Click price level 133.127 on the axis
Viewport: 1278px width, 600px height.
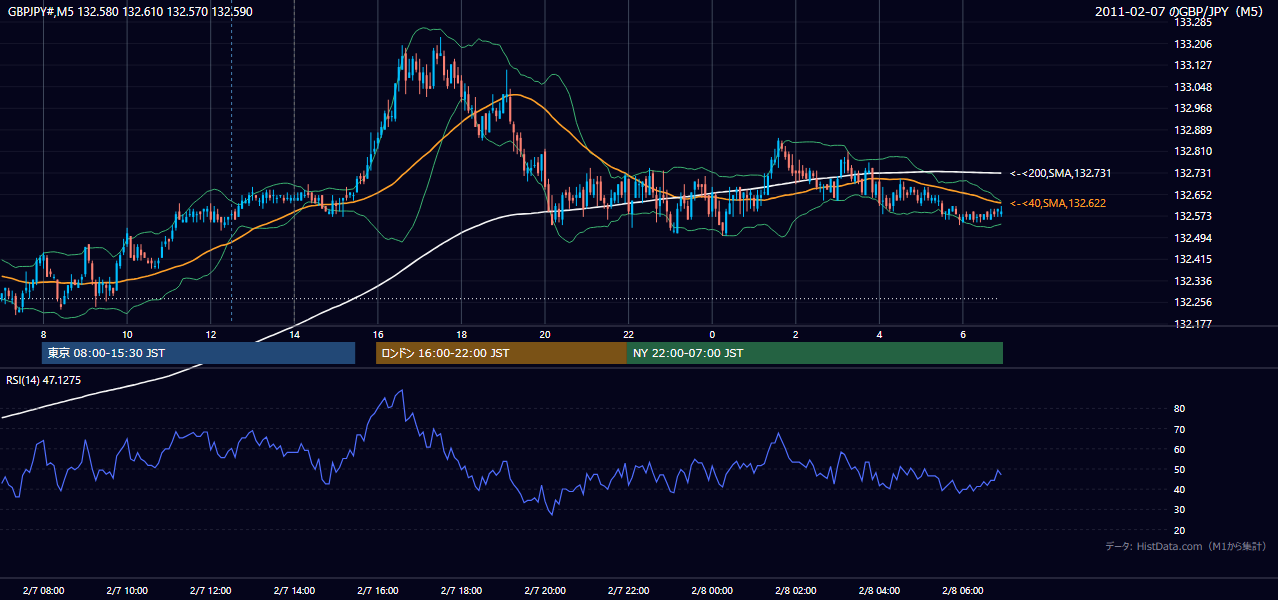[1192, 65]
